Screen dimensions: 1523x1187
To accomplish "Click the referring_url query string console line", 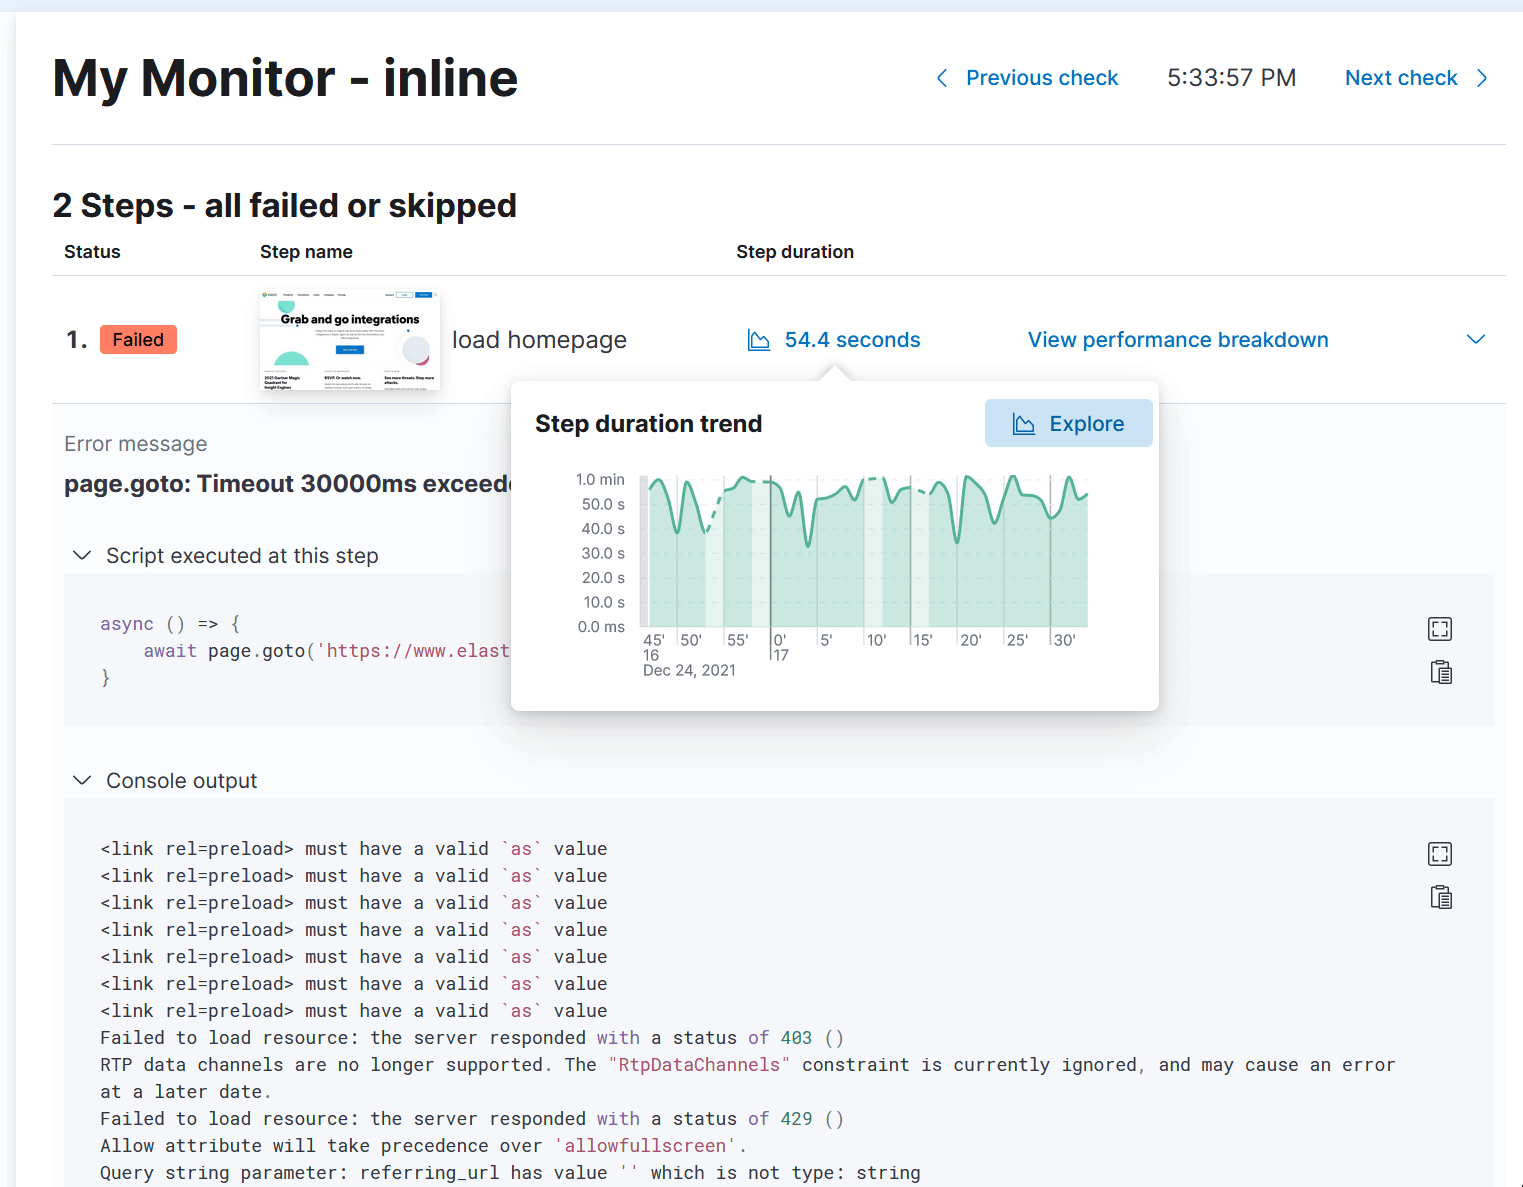I will [x=510, y=1173].
